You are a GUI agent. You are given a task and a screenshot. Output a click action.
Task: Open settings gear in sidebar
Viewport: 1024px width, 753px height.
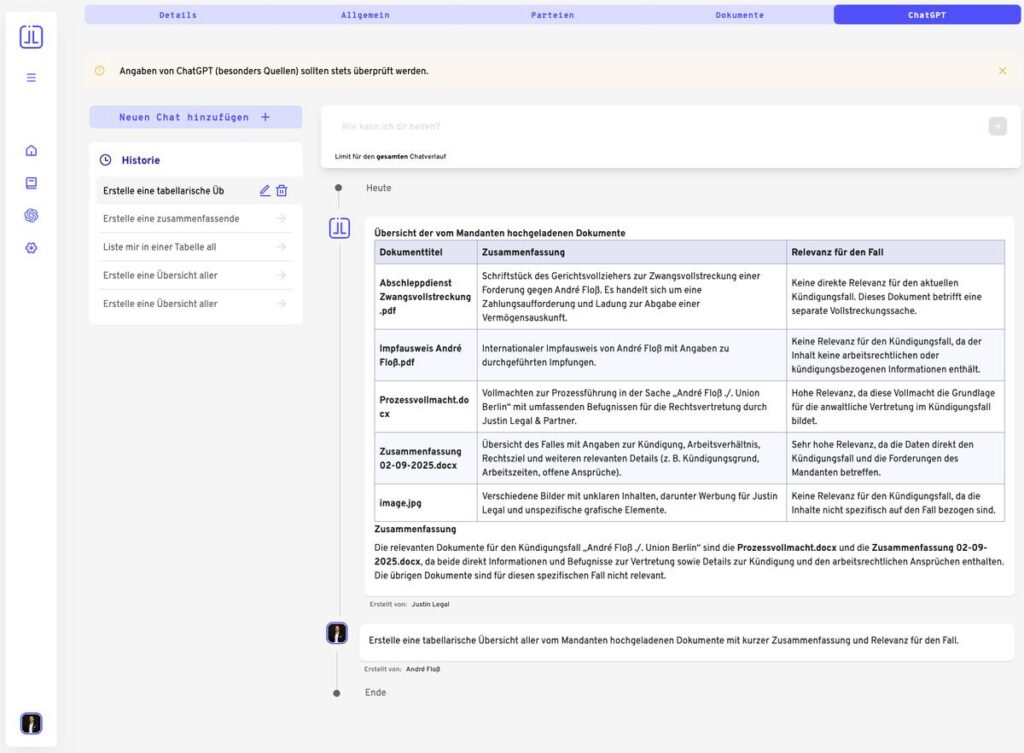pyautogui.click(x=31, y=247)
